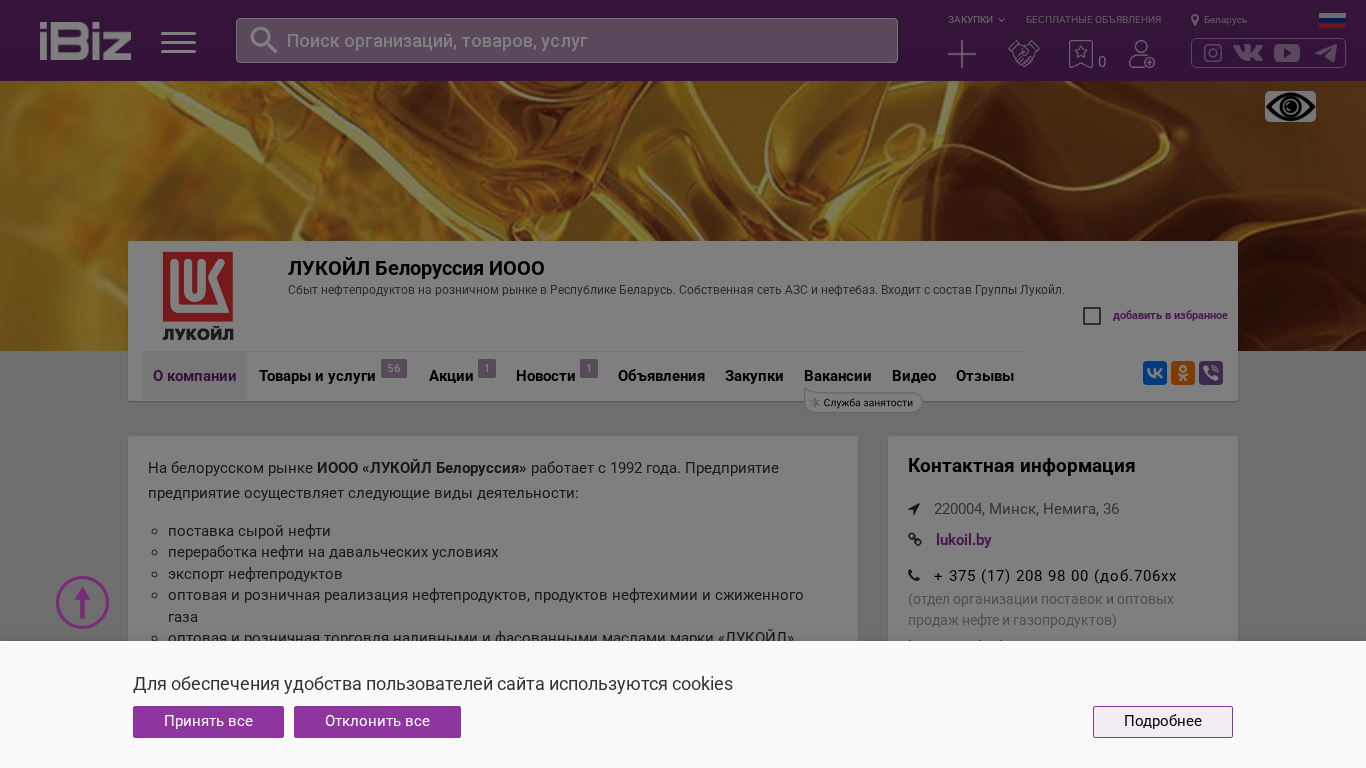Screen dimensions: 1366x768
Task: Click the address arrow icon beside 220004, Минск
Action: [914, 509]
